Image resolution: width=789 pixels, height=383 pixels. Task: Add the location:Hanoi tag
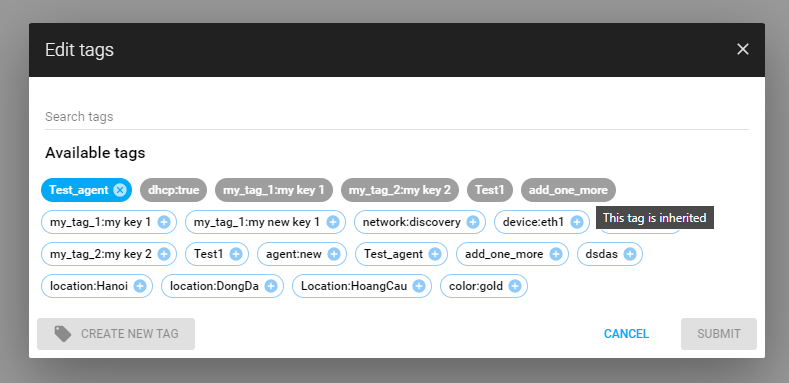(140, 286)
